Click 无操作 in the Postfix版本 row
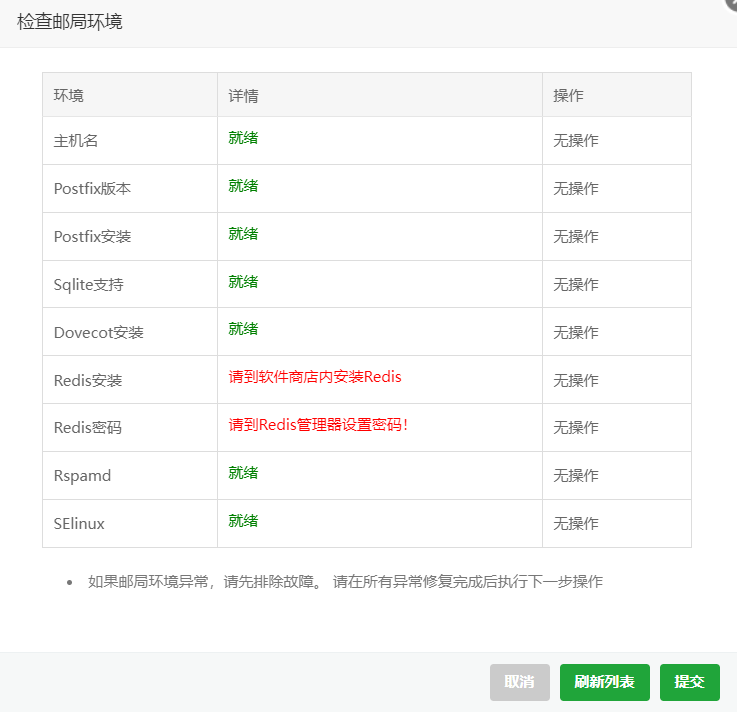Viewport: 737px width, 712px height. (576, 188)
